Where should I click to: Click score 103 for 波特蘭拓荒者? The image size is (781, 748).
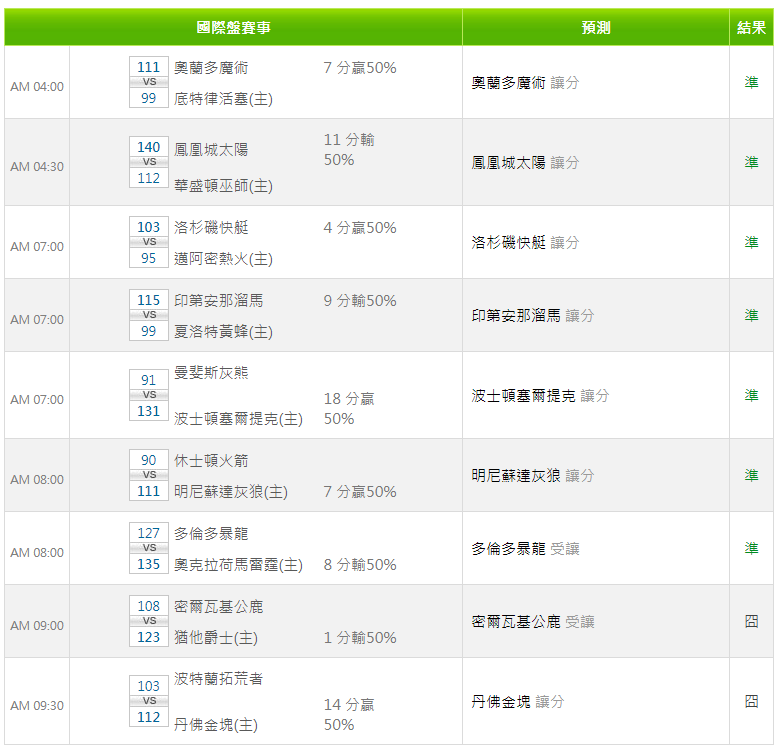pyautogui.click(x=148, y=686)
